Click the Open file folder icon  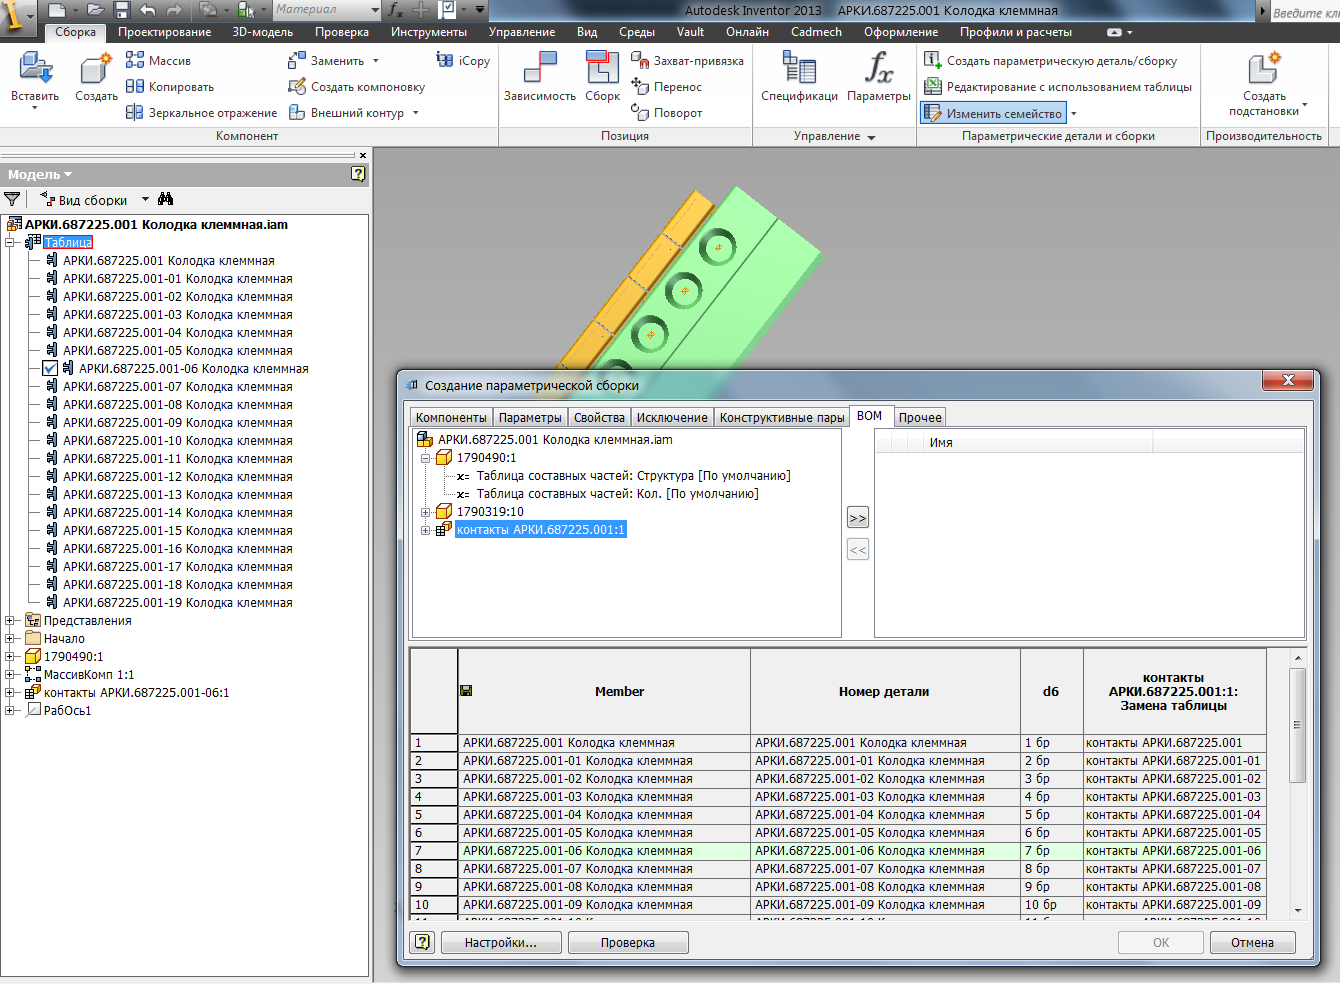click(x=95, y=10)
